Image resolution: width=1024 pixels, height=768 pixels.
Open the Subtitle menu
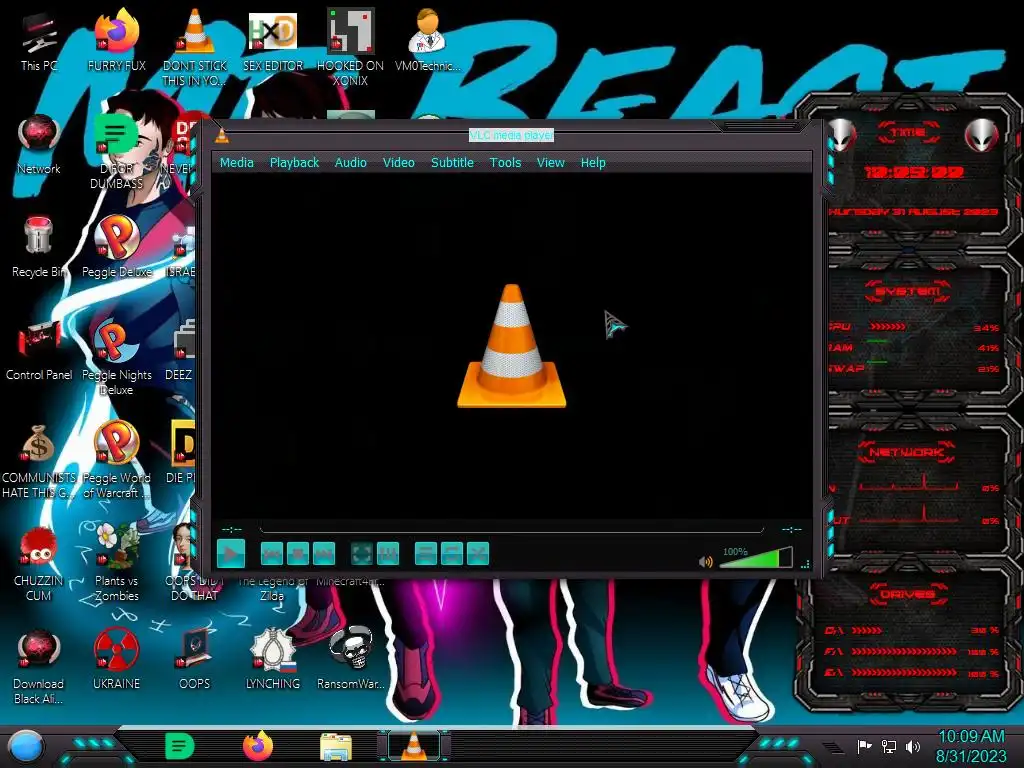click(x=452, y=163)
